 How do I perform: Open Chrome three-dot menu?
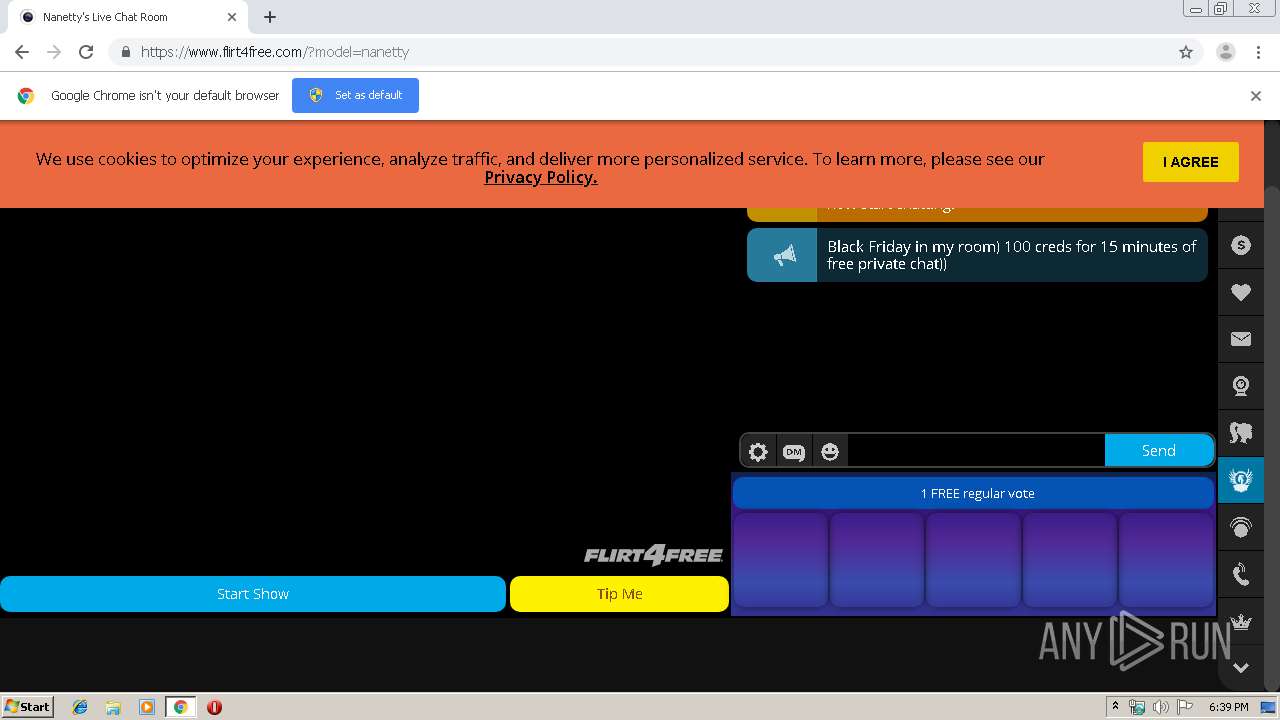pyautogui.click(x=1258, y=52)
